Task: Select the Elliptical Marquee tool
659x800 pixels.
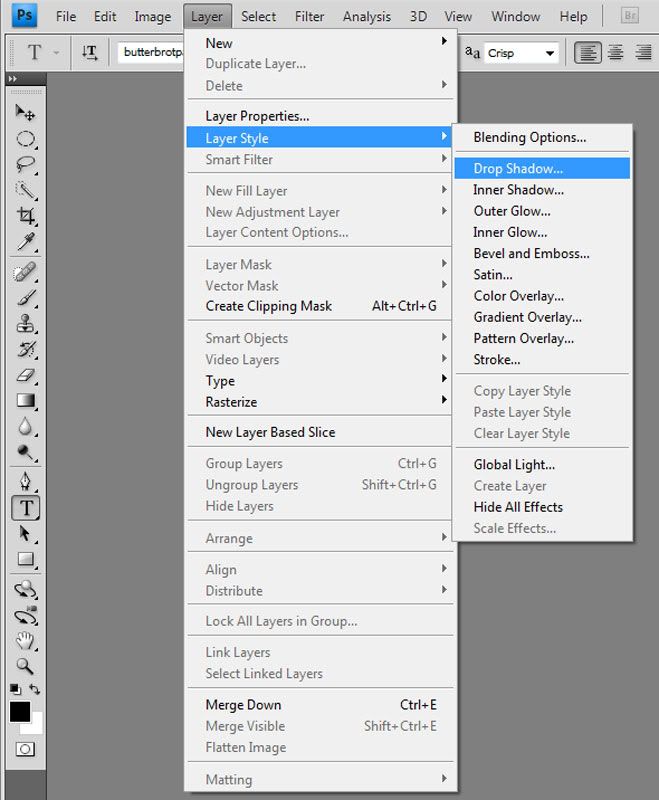Action: tap(25, 139)
